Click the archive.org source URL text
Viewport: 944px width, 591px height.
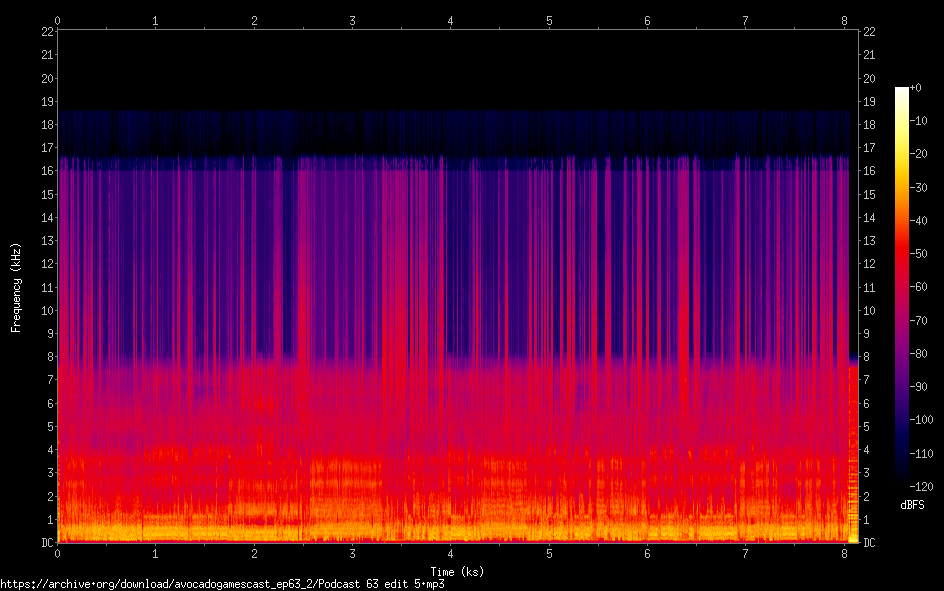click(222, 584)
